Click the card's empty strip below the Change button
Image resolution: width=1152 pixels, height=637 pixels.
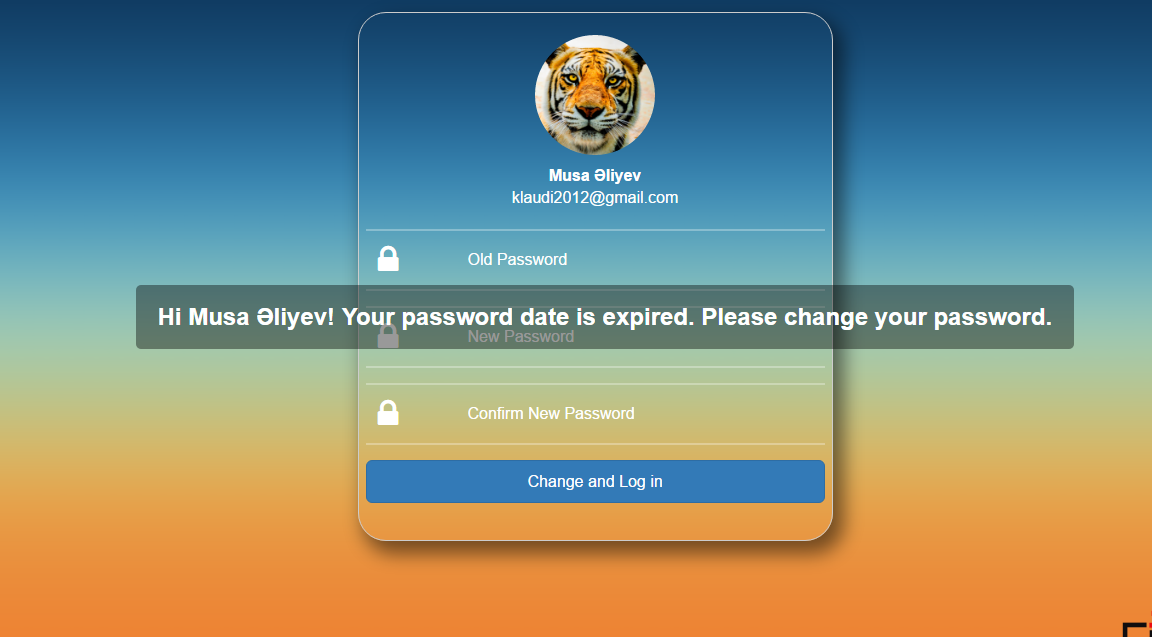point(595,521)
